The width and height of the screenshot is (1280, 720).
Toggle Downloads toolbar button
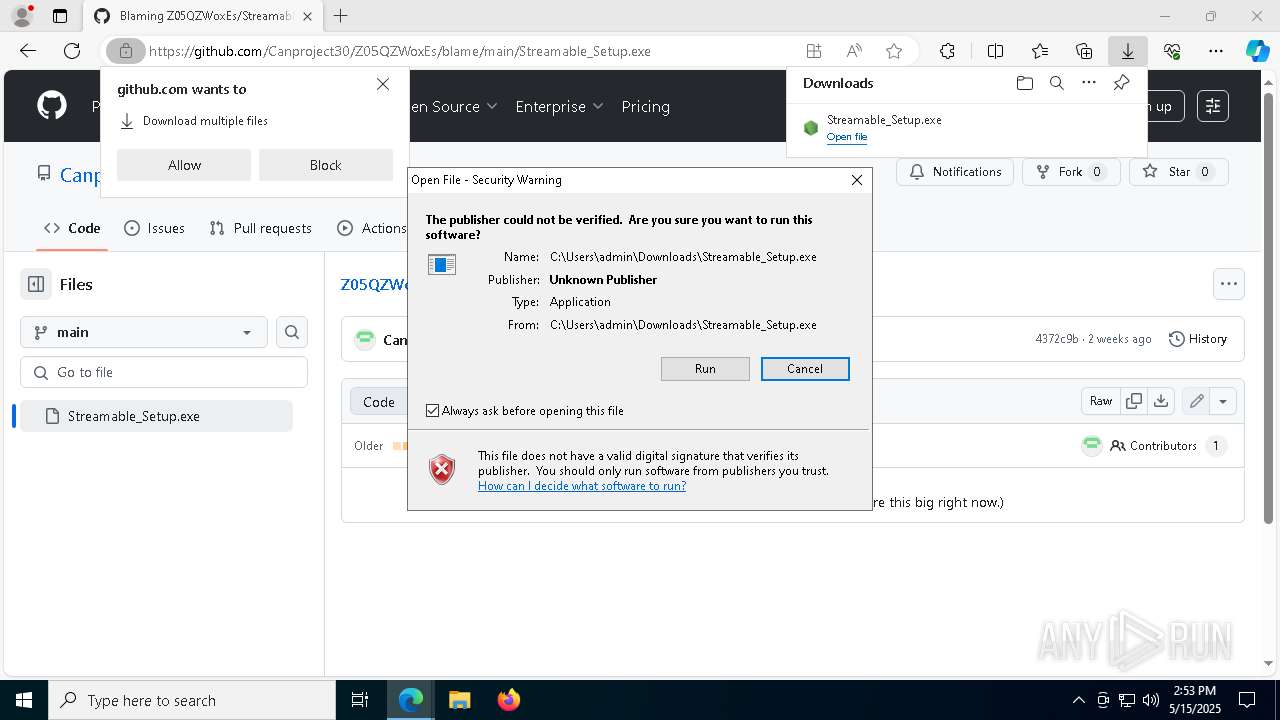point(1127,51)
